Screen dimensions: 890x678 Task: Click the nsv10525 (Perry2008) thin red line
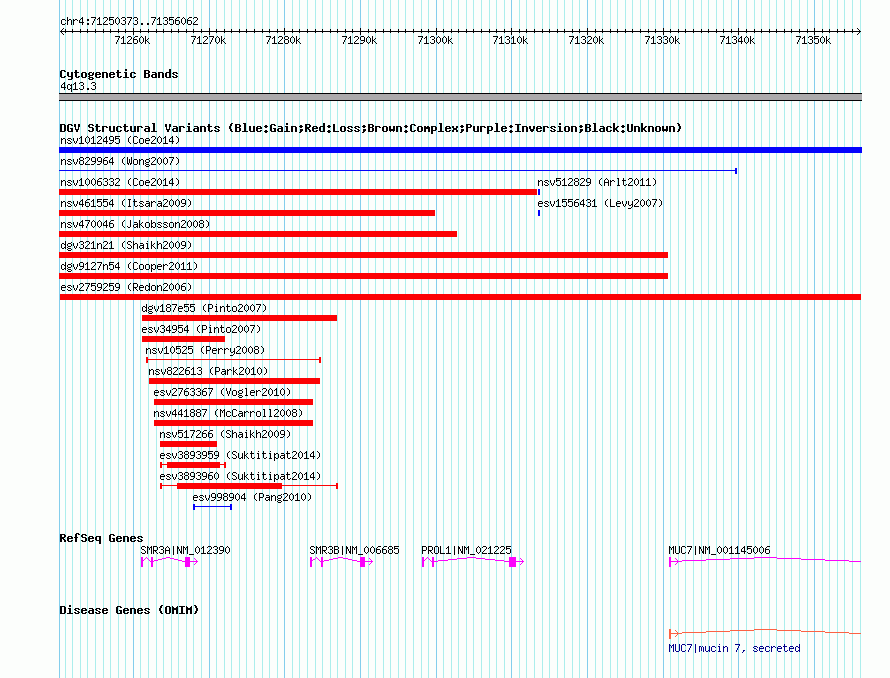tap(233, 360)
